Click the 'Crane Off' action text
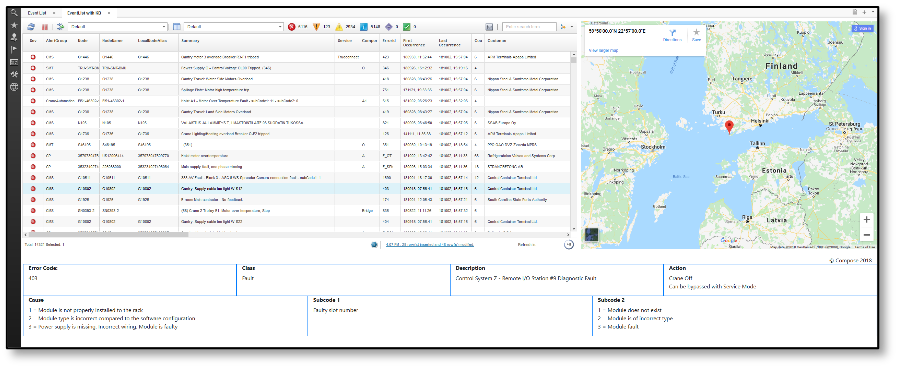The height and width of the screenshot is (368, 898). 680,278
